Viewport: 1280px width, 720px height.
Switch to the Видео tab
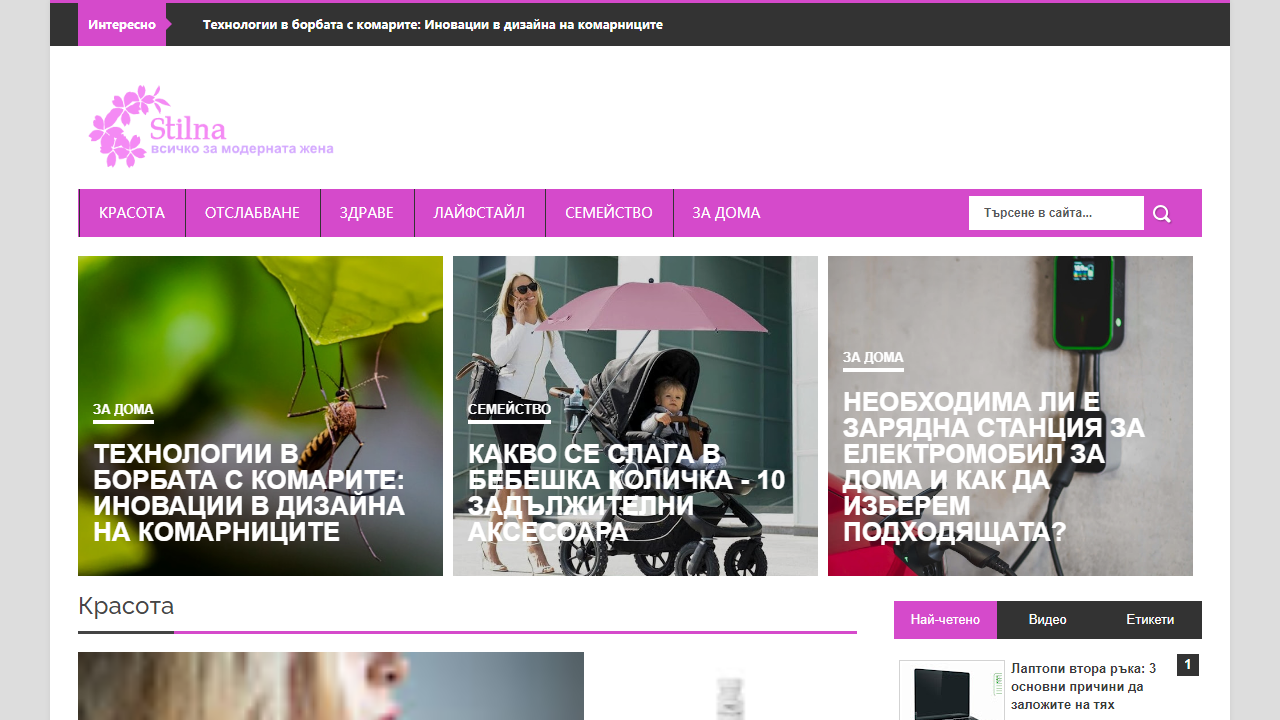[x=1047, y=620]
